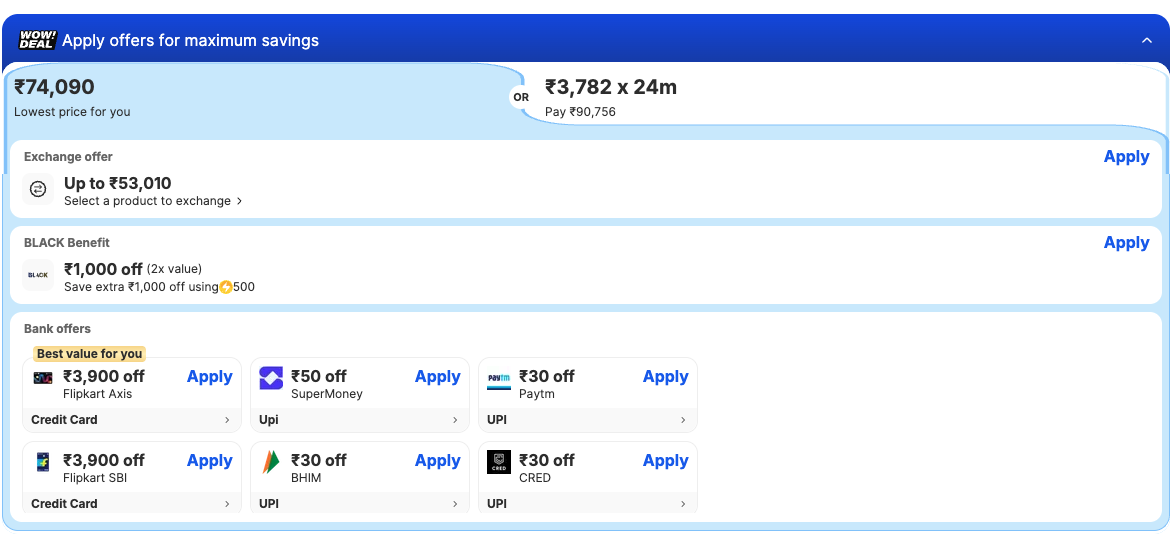Apply the SuperMoney ₹50 off offer
Image resolution: width=1171 pixels, height=536 pixels.
tap(437, 377)
